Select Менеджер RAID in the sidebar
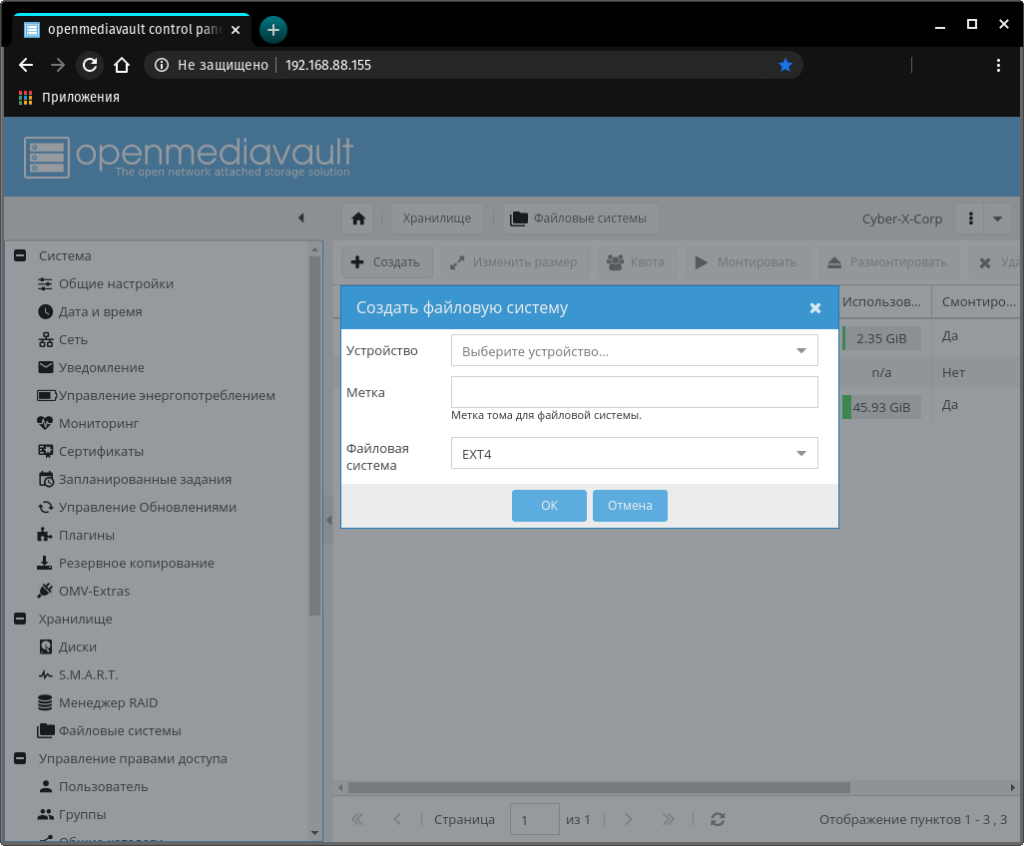The height and width of the screenshot is (846, 1024). [108, 703]
